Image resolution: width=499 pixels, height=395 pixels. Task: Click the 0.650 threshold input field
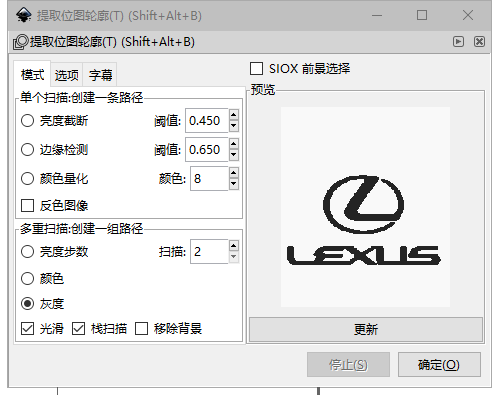pos(207,149)
